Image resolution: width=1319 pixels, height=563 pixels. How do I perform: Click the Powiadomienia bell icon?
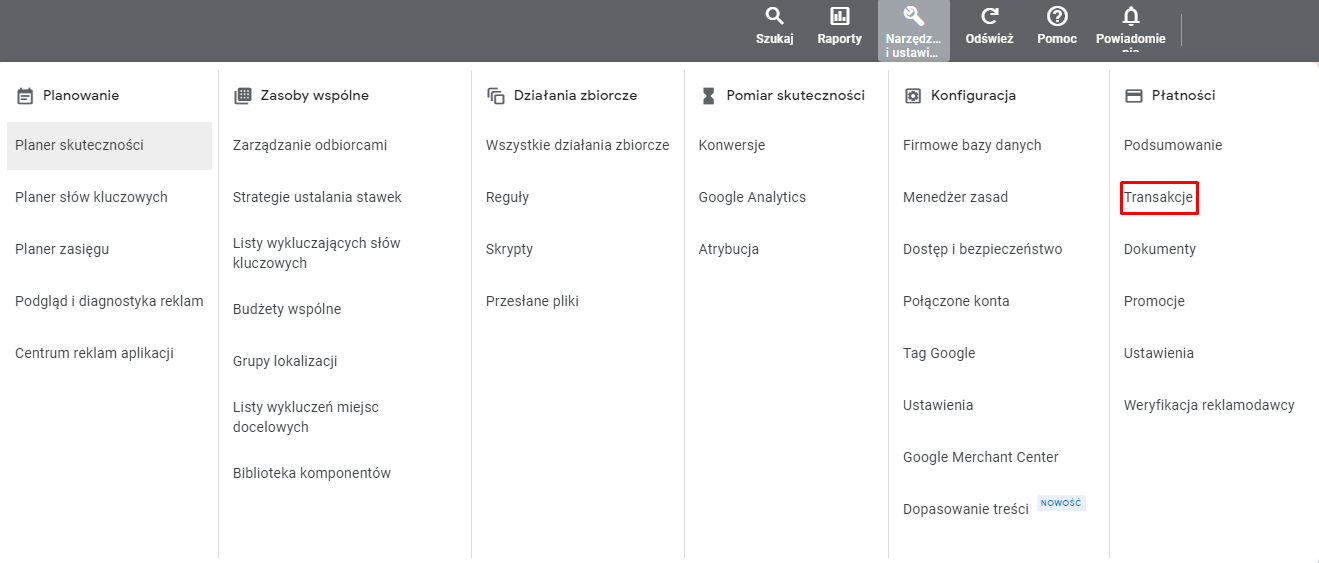point(1131,16)
